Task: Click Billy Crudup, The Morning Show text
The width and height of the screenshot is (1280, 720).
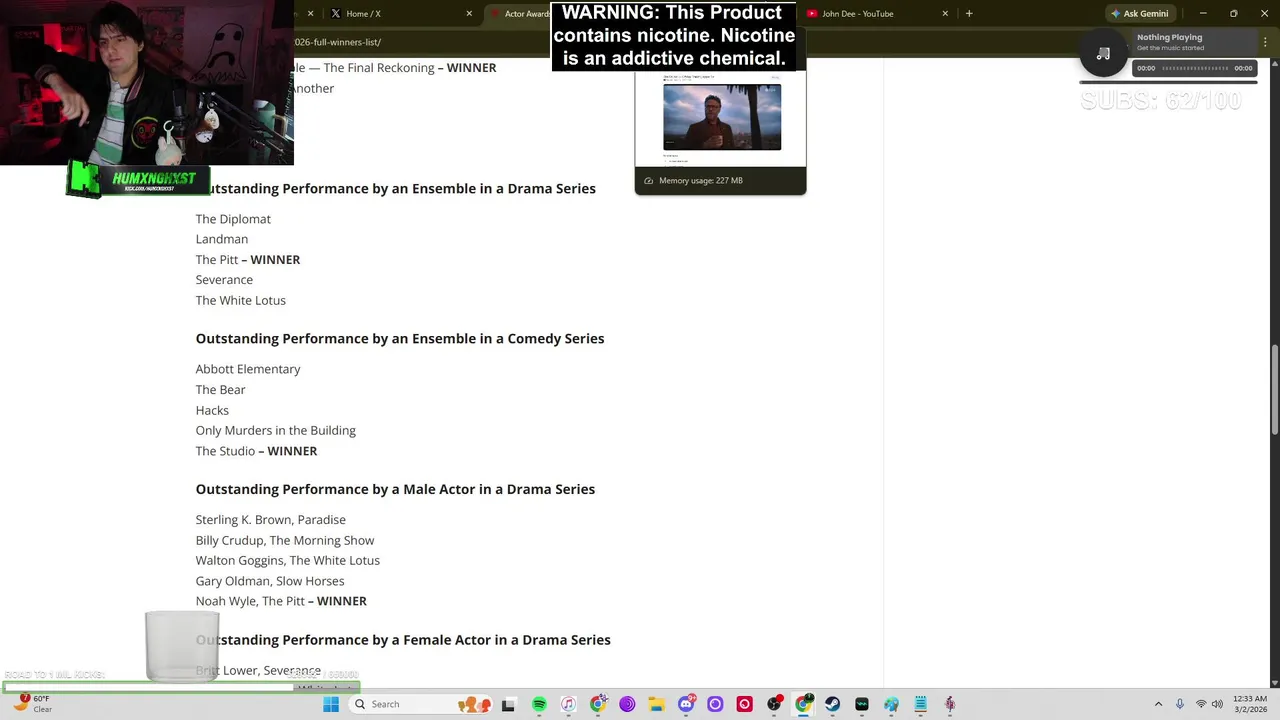Action: pos(285,540)
